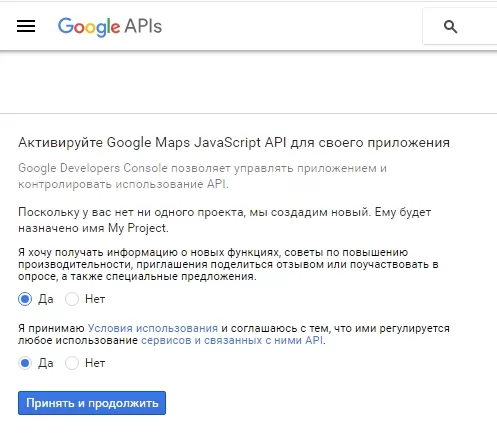Select Да radio to accept terms
This screenshot has height=443, width=497.
pyautogui.click(x=25, y=363)
